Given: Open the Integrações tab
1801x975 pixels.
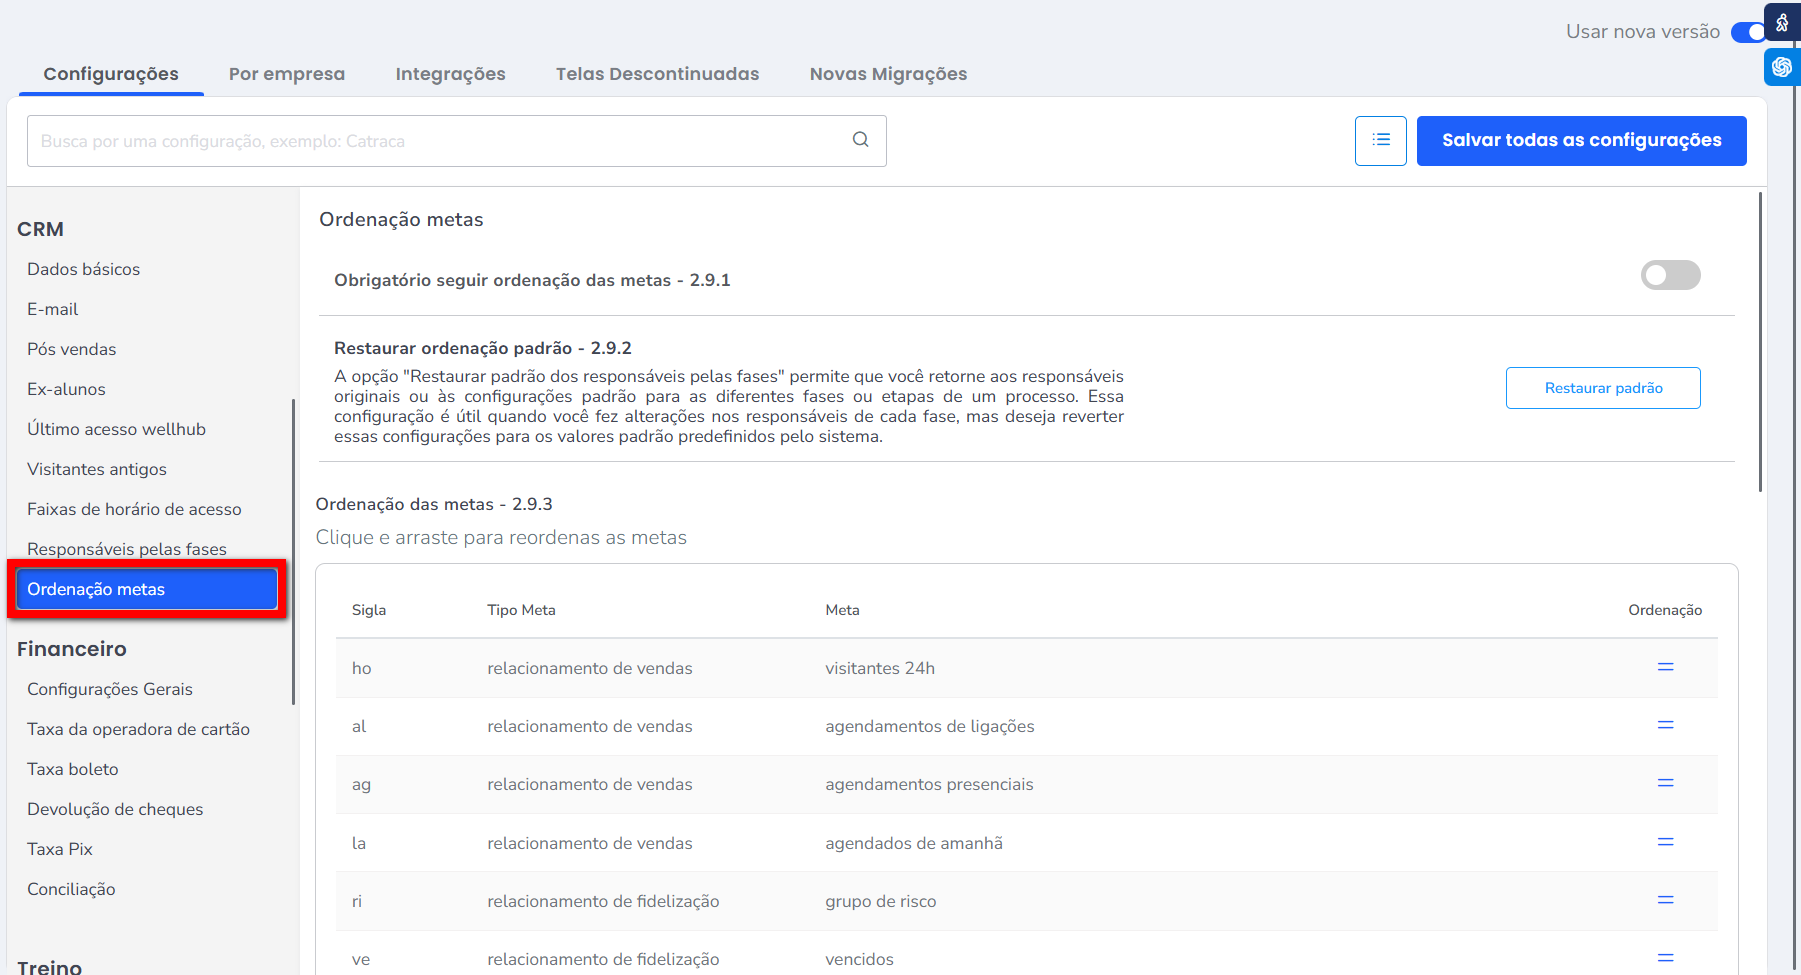Looking at the screenshot, I should (x=450, y=74).
